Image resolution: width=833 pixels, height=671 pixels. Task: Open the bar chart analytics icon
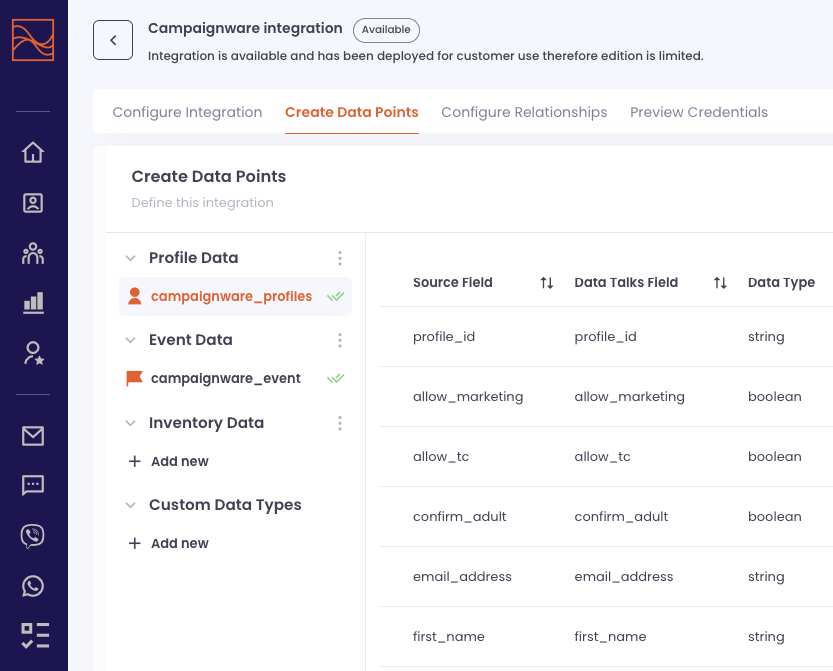click(x=33, y=302)
